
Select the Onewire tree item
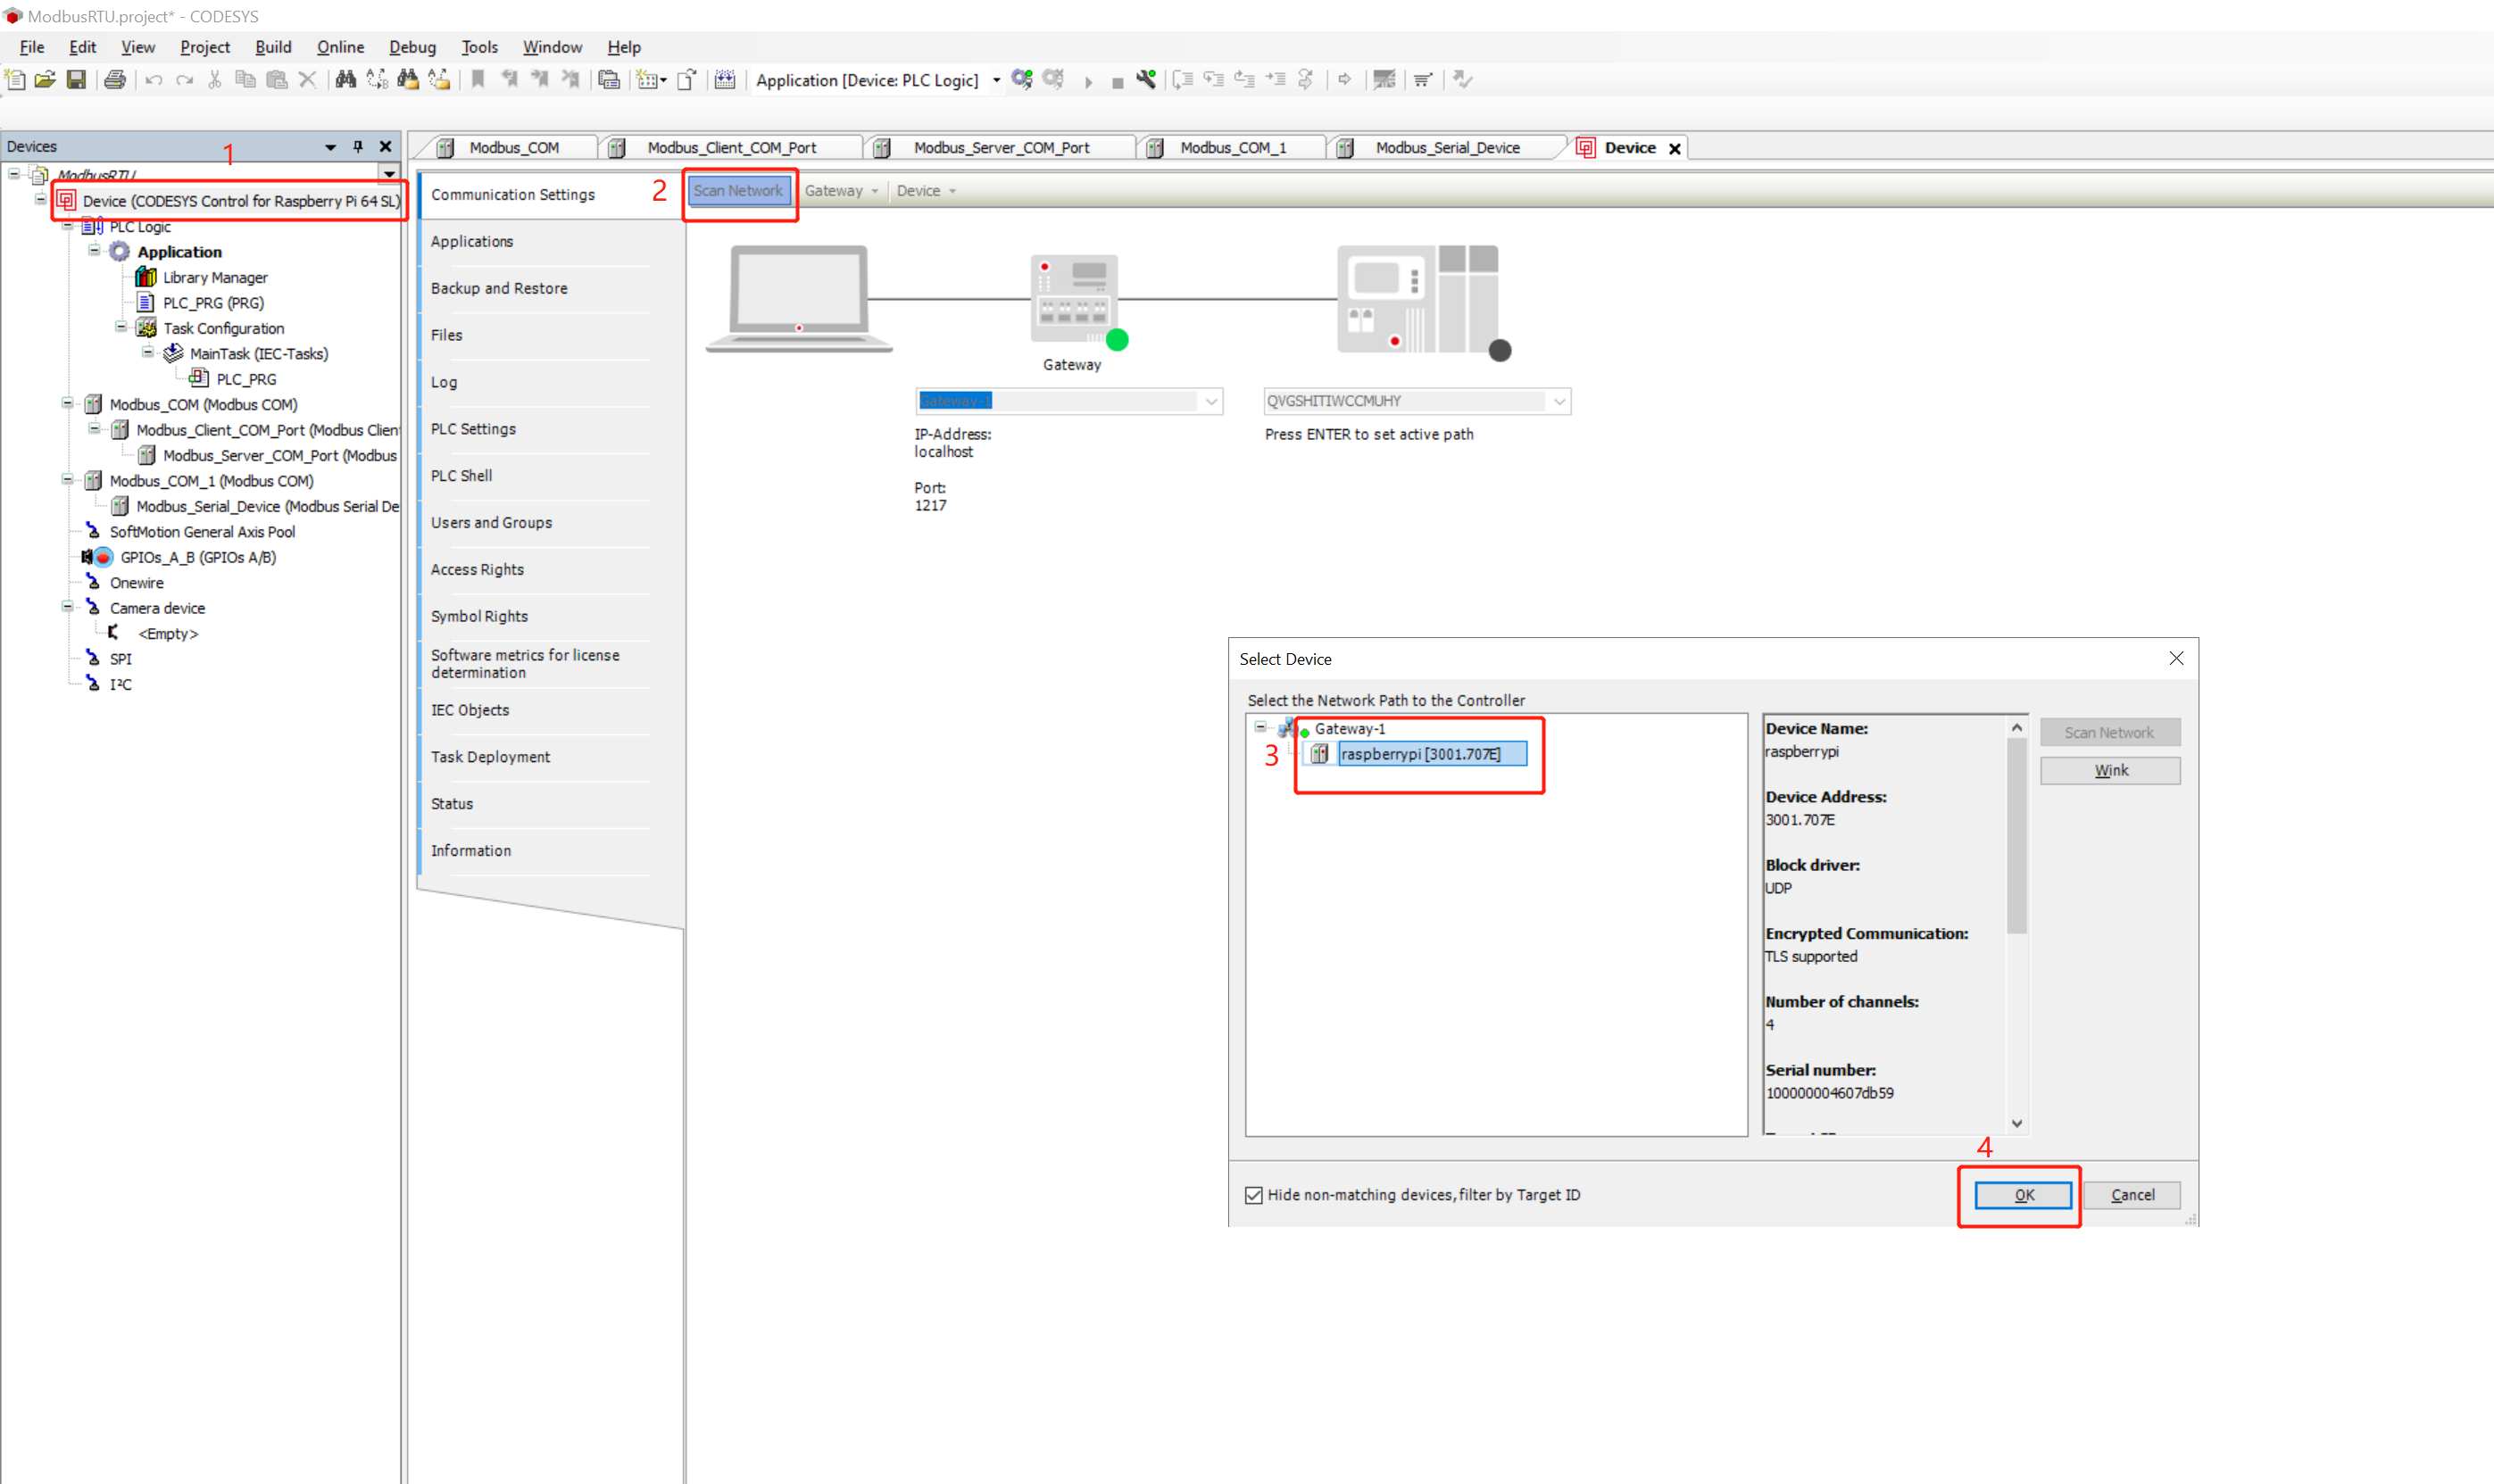pyautogui.click(x=136, y=583)
